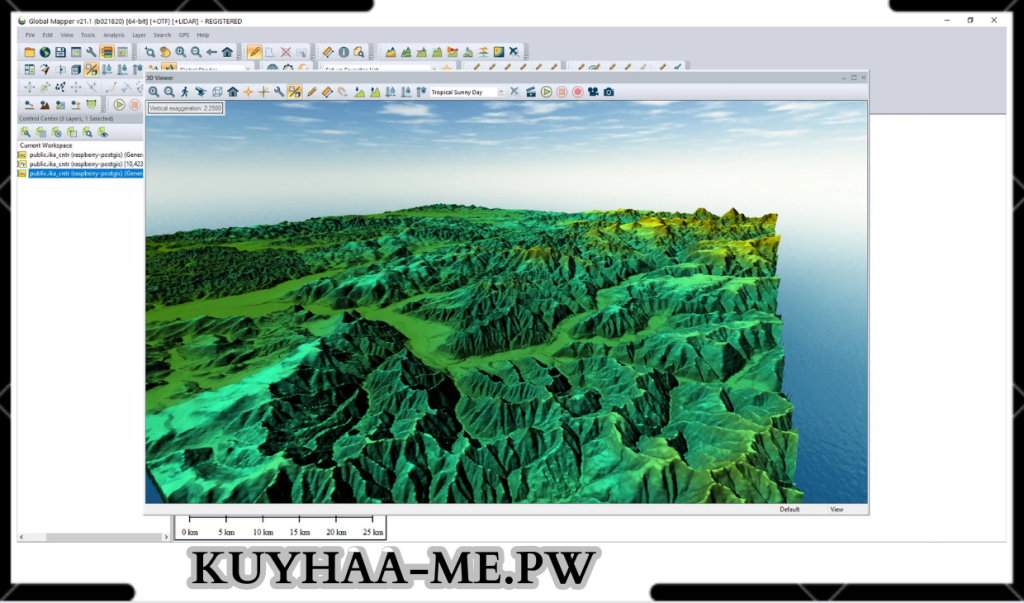This screenshot has width=1024, height=603.
Task: Click the airplane fly-through icon in main toolbar
Action: click(515, 52)
